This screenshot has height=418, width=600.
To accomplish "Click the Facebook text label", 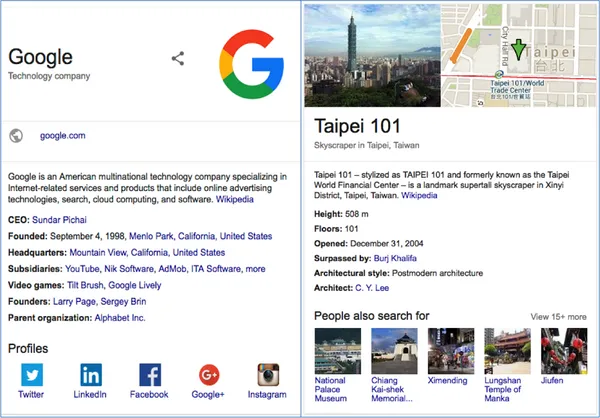I will (x=149, y=394).
